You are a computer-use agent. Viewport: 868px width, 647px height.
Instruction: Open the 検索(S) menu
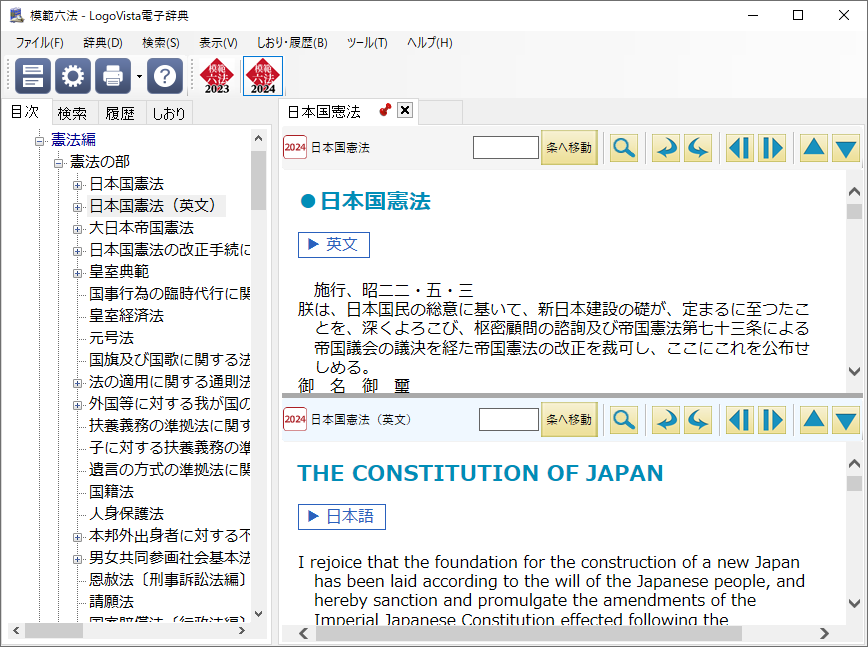click(161, 43)
